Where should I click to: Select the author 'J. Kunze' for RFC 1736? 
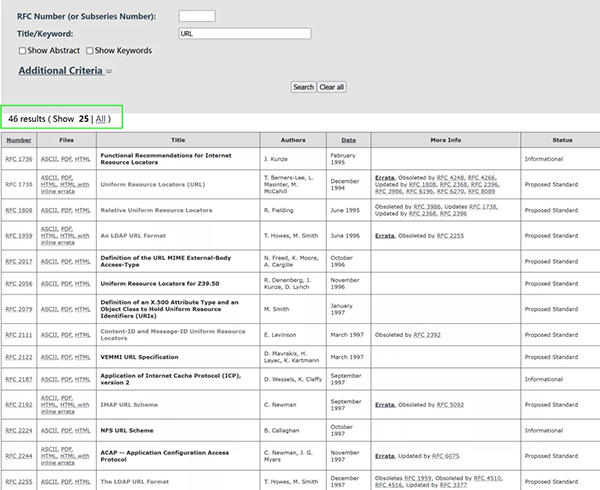(276, 159)
